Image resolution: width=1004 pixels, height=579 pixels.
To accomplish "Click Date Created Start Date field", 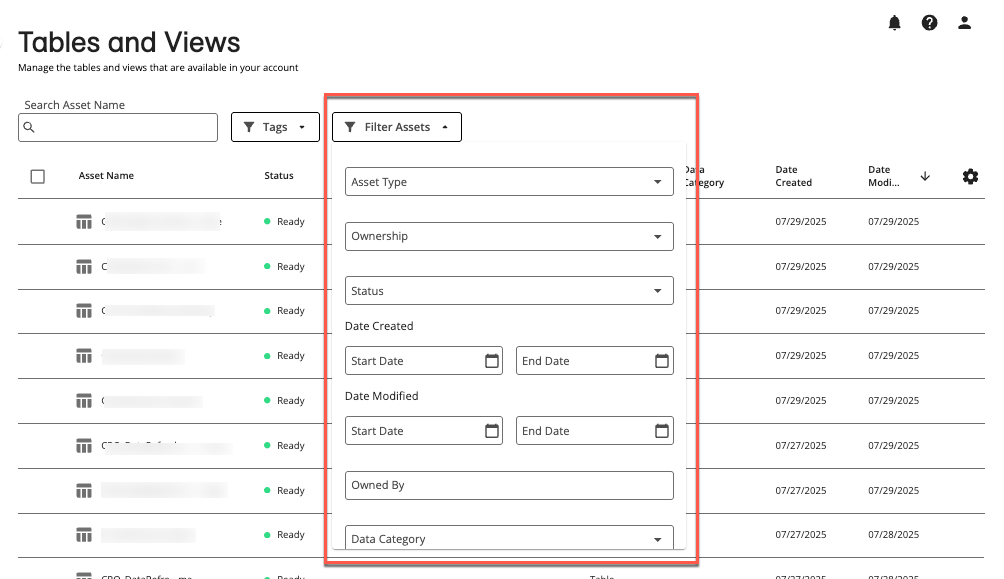I will tap(424, 361).
